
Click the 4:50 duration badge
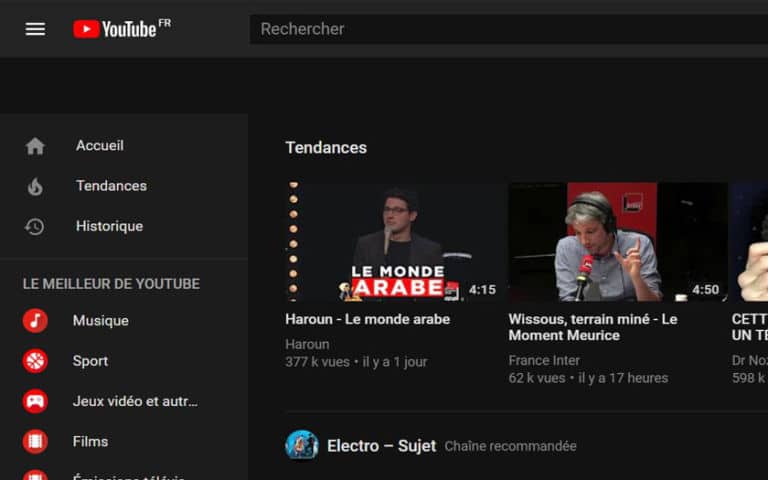click(706, 289)
